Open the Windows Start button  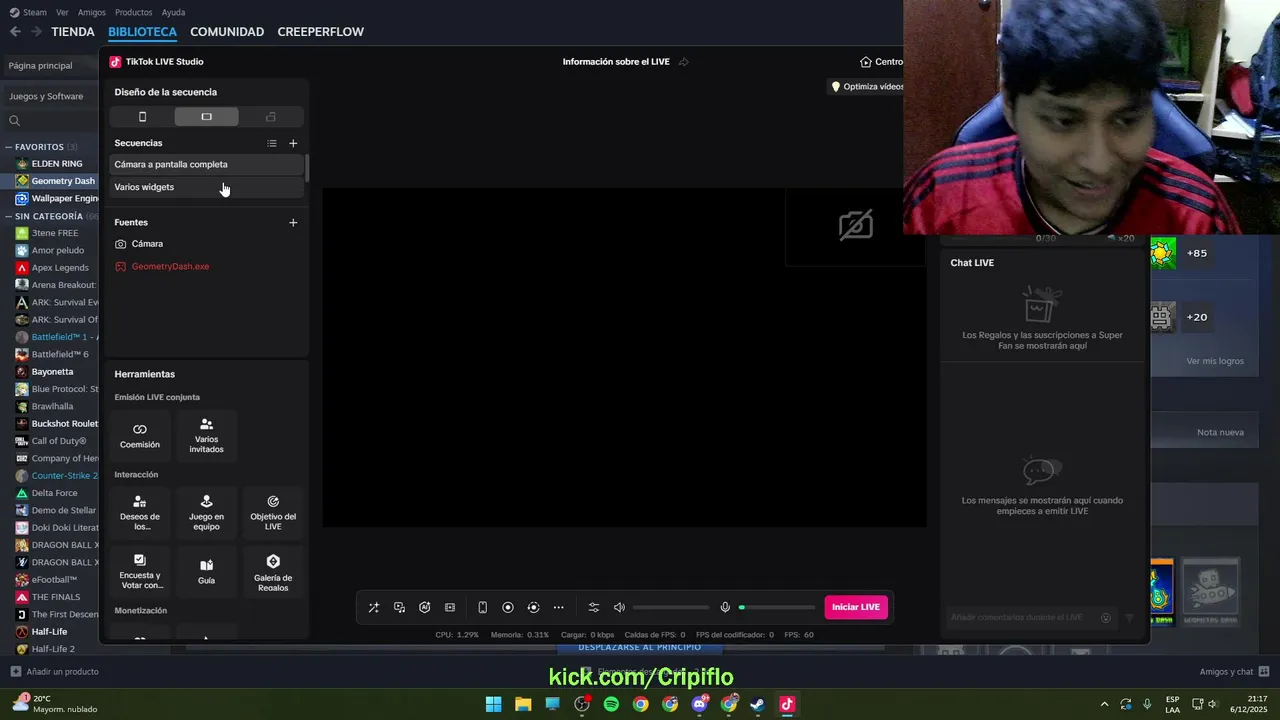[x=493, y=704]
